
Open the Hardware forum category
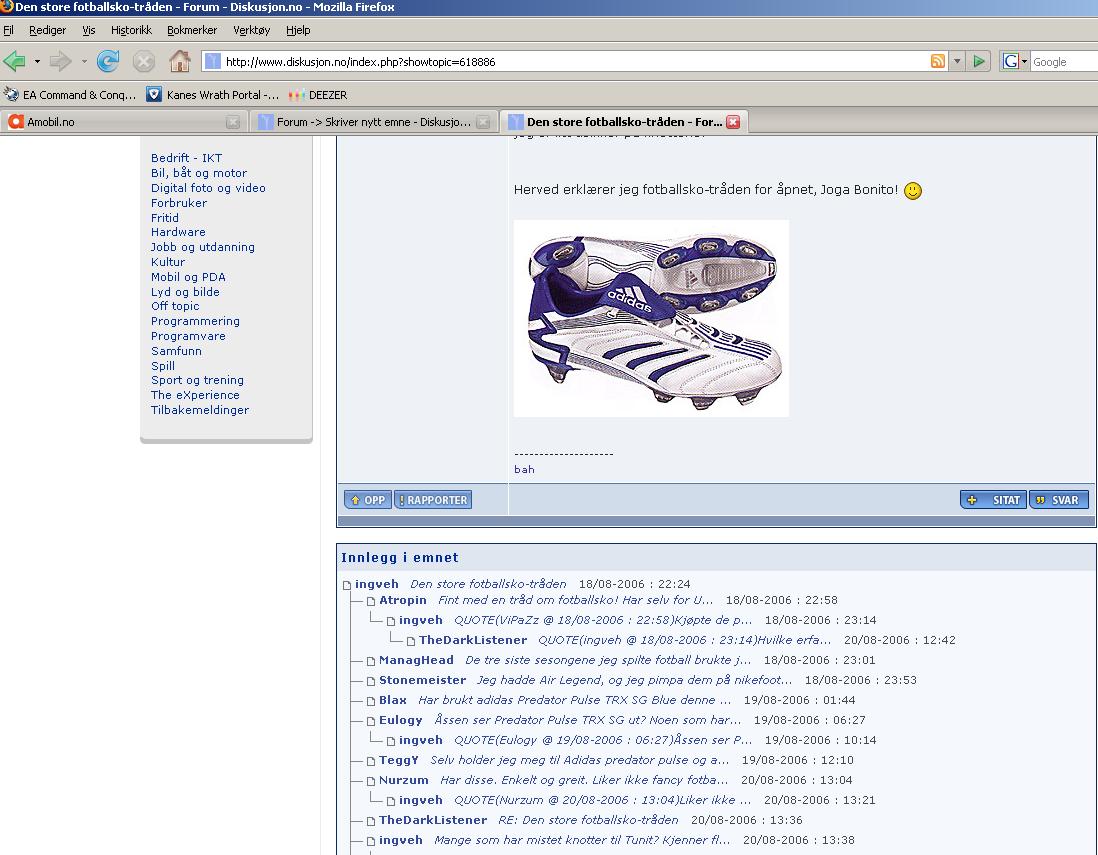coord(178,232)
